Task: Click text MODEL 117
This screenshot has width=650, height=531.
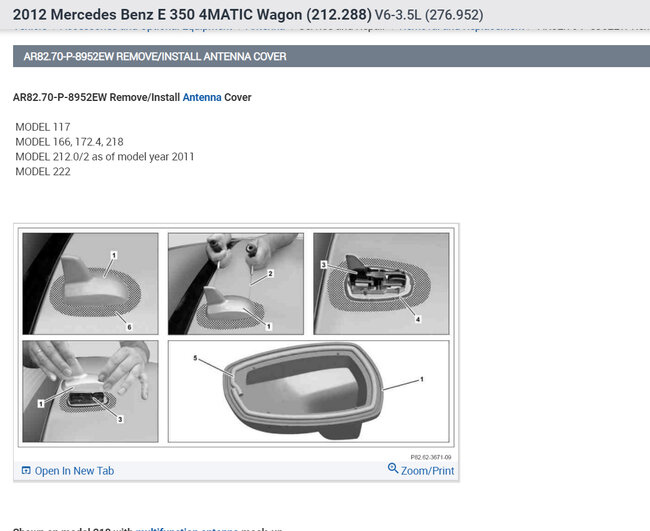Action: pos(43,127)
